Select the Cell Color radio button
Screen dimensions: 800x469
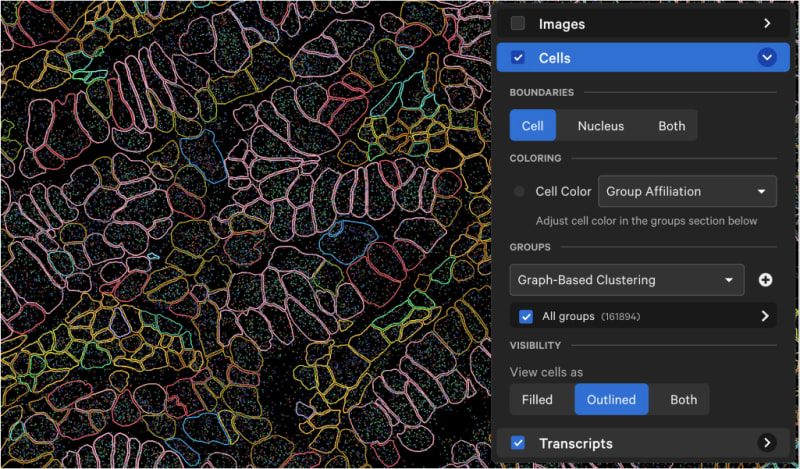[x=520, y=191]
